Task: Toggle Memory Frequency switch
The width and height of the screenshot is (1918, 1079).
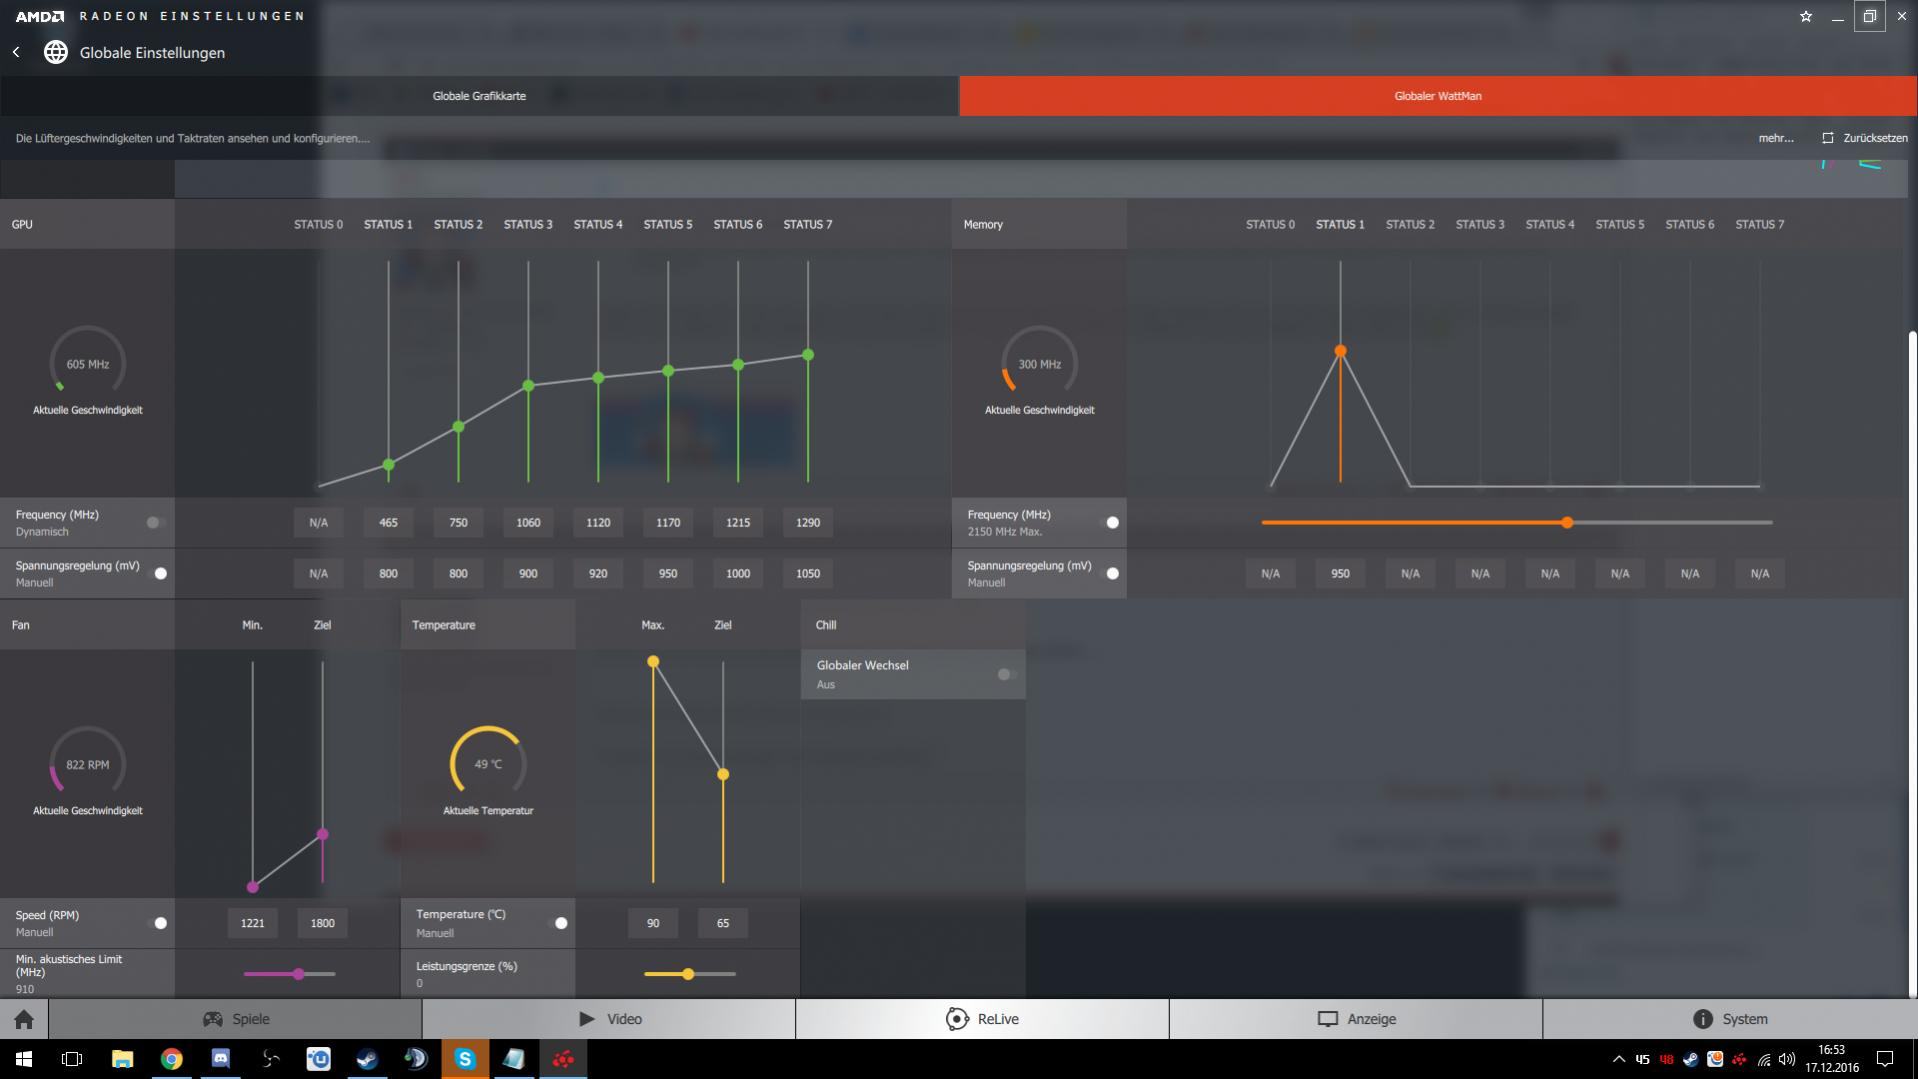Action: click(1109, 522)
